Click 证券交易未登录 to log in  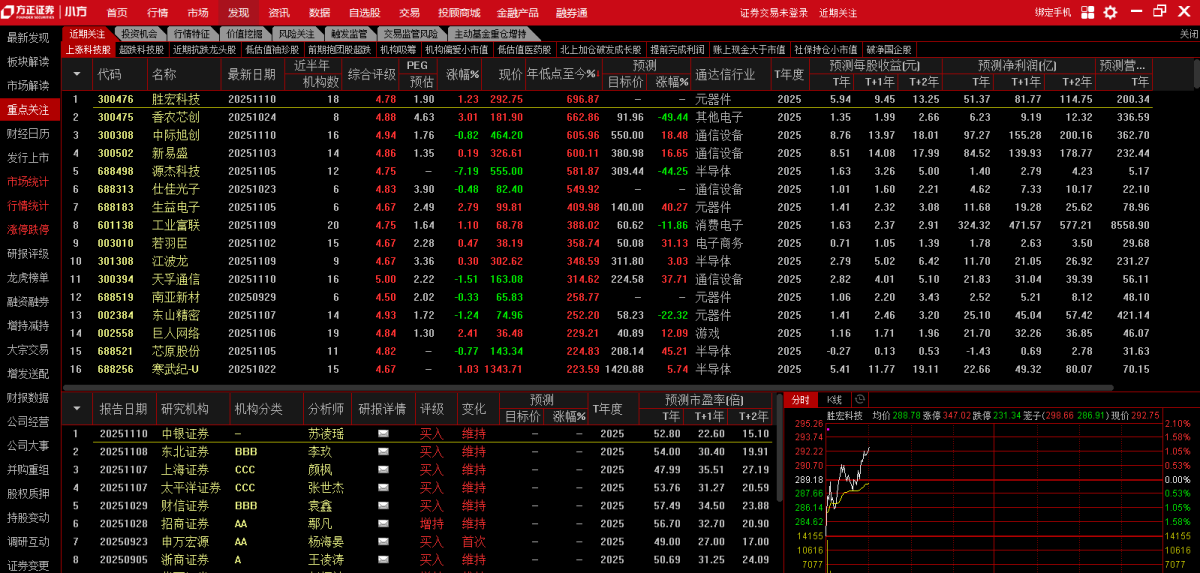pyautogui.click(x=773, y=13)
